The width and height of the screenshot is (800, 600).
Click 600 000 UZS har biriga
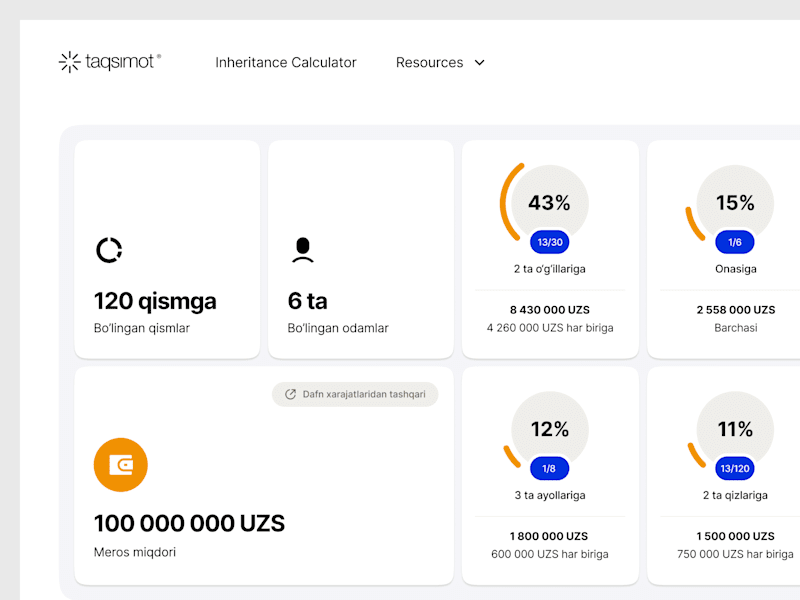pos(550,554)
